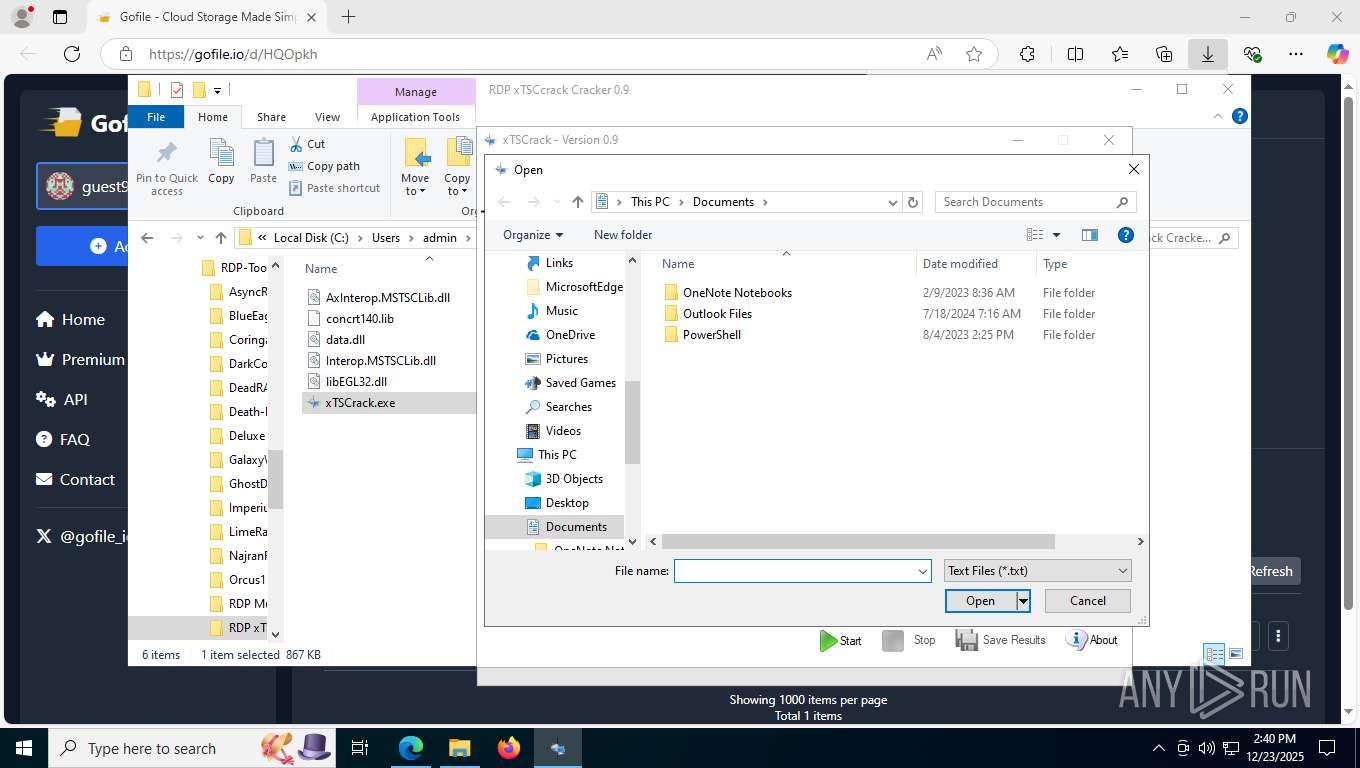Click Save Results in xTSCrack window
Image resolution: width=1360 pixels, height=768 pixels.
click(x=1000, y=640)
